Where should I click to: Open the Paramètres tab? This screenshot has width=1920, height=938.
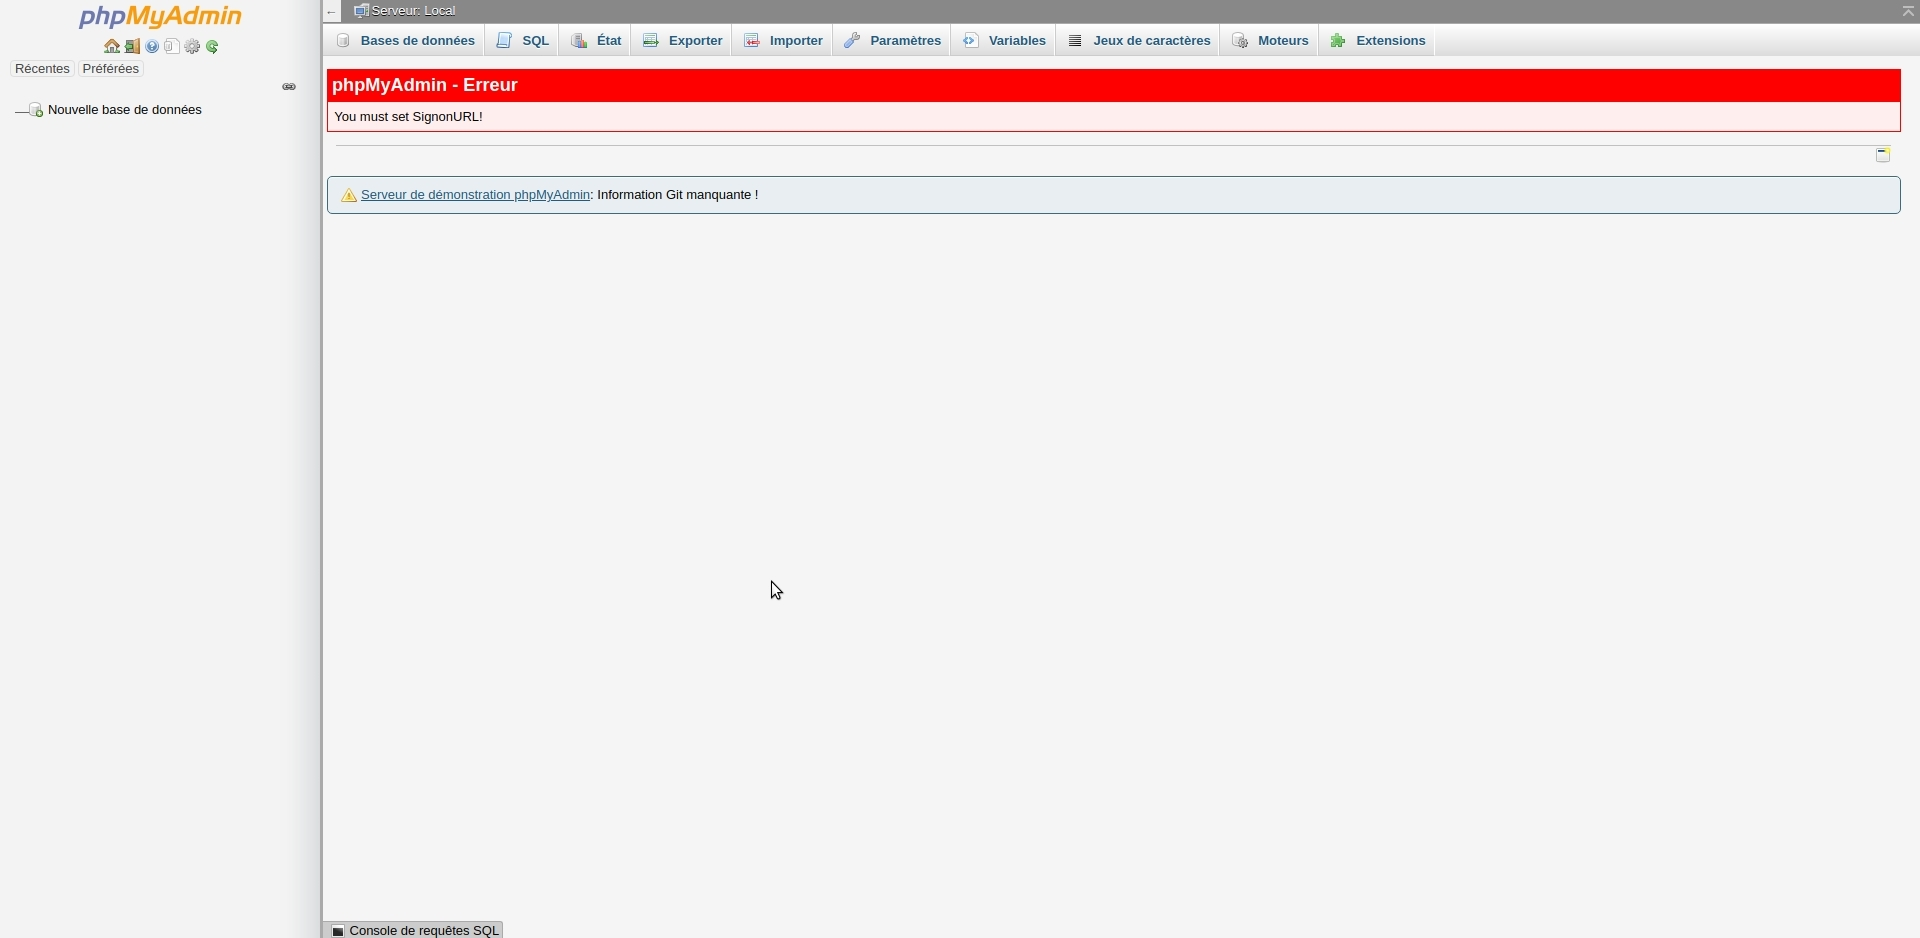[892, 41]
